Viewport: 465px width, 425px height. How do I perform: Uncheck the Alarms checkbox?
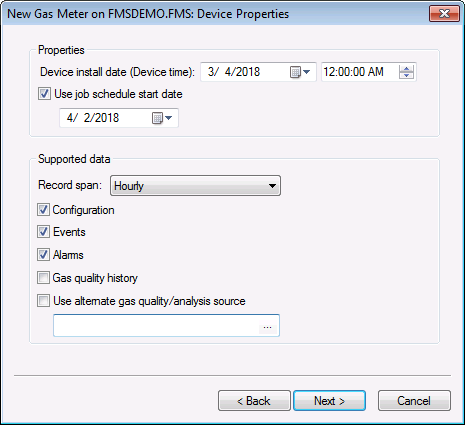tap(43, 255)
